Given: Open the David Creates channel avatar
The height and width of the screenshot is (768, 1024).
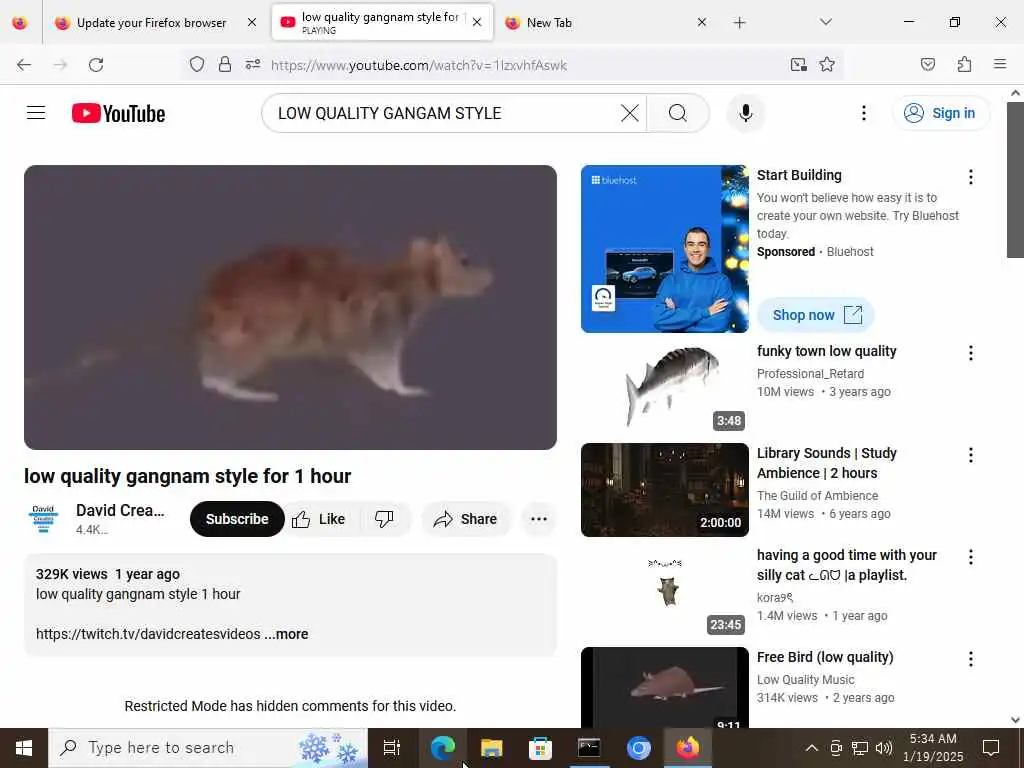Looking at the screenshot, I should (x=43, y=519).
